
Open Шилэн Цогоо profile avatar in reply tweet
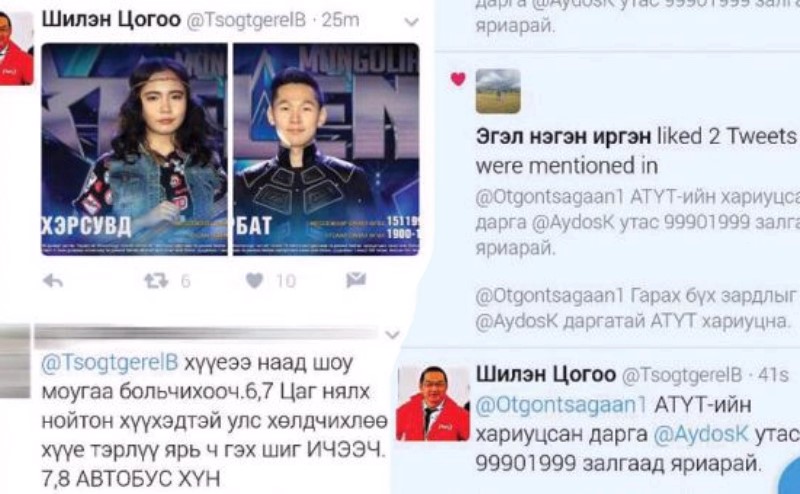point(433,403)
